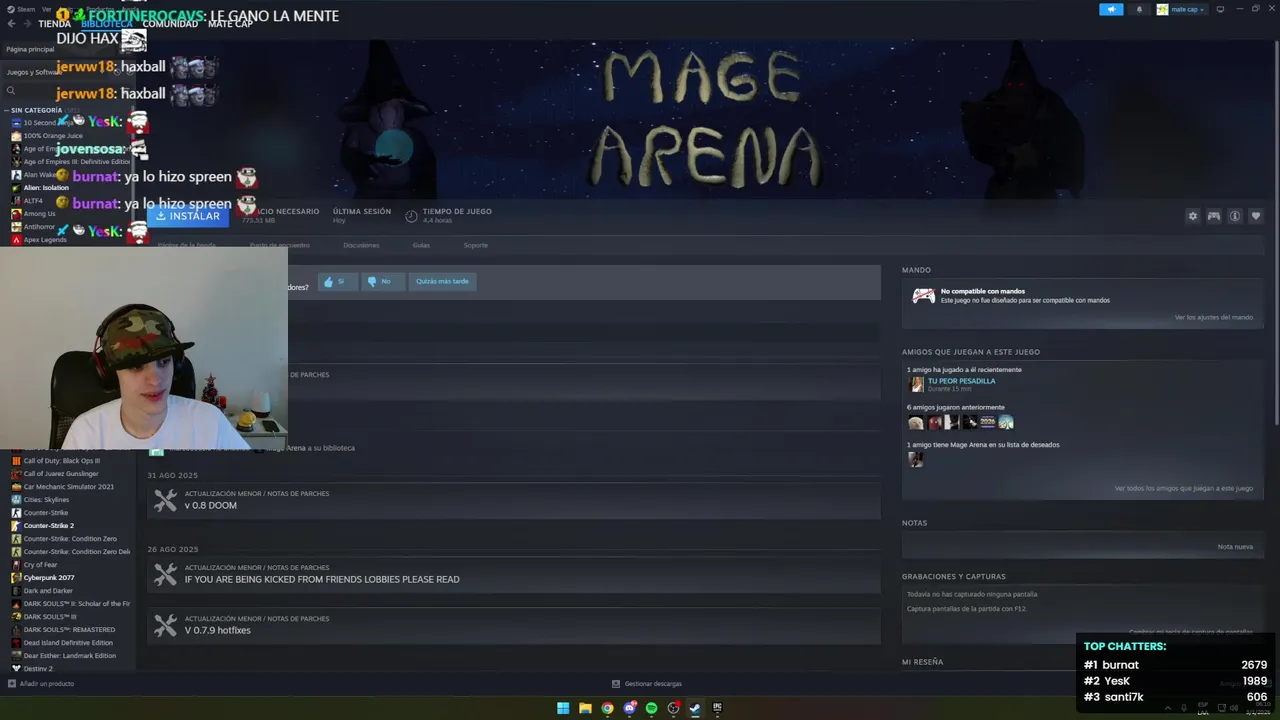The height and width of the screenshot is (720, 1280).
Task: Select Counter-Strike 2 in library
Action: point(48,526)
